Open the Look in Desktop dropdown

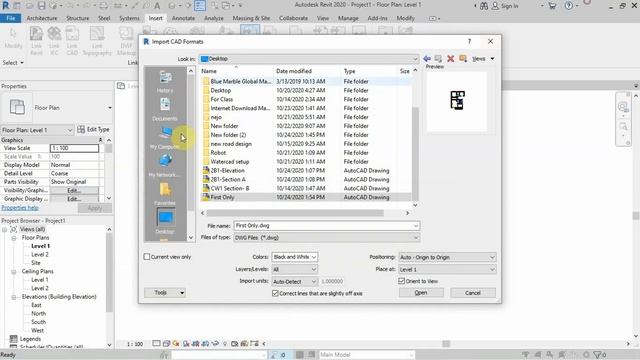pos(309,59)
